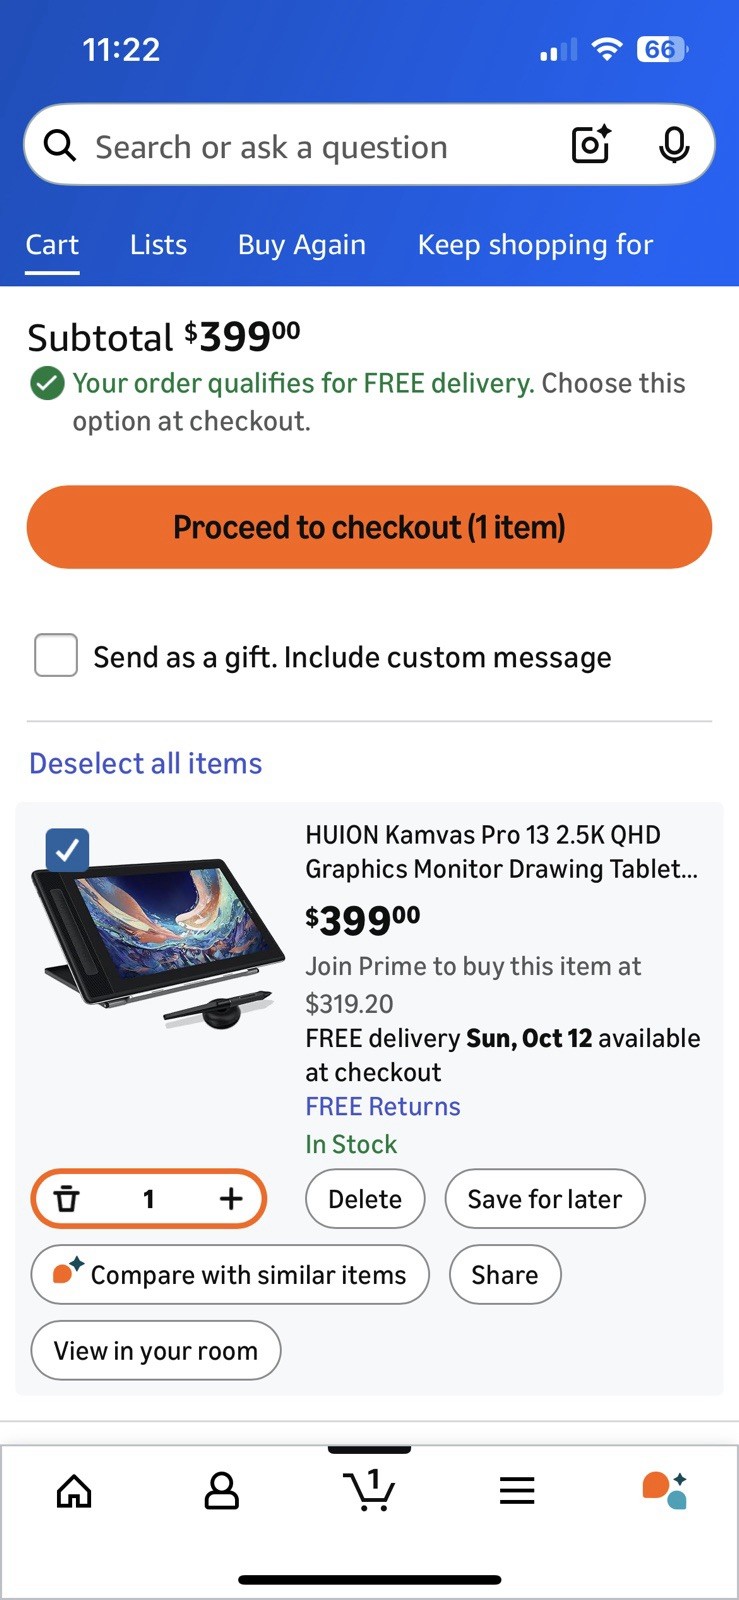Open the Rufus AI assistant icon

[665, 1490]
